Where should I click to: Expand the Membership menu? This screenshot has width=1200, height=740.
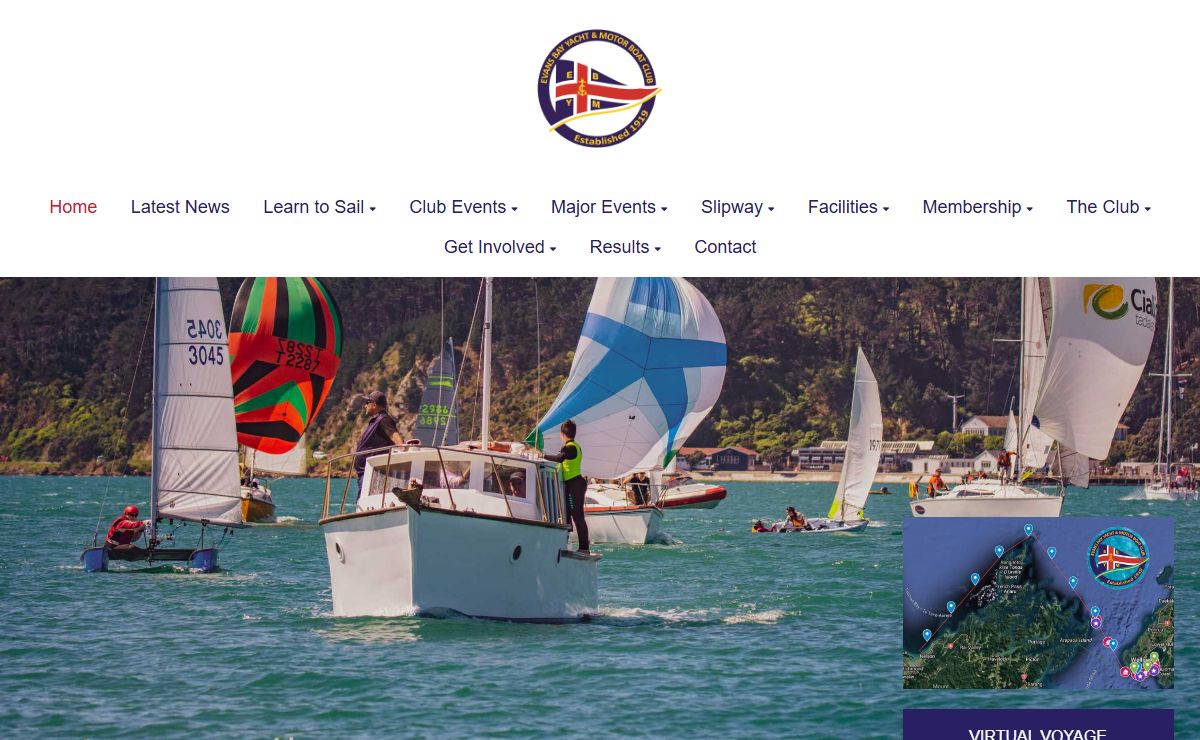pos(977,207)
